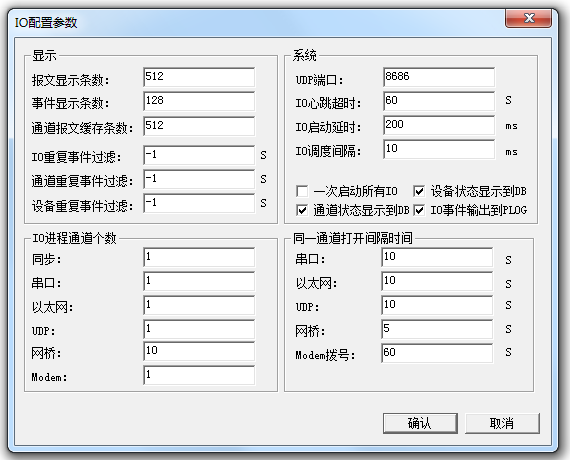Edit 网桥 channel count field showing 10
Screen dimensions: 570x460
pos(199,351)
